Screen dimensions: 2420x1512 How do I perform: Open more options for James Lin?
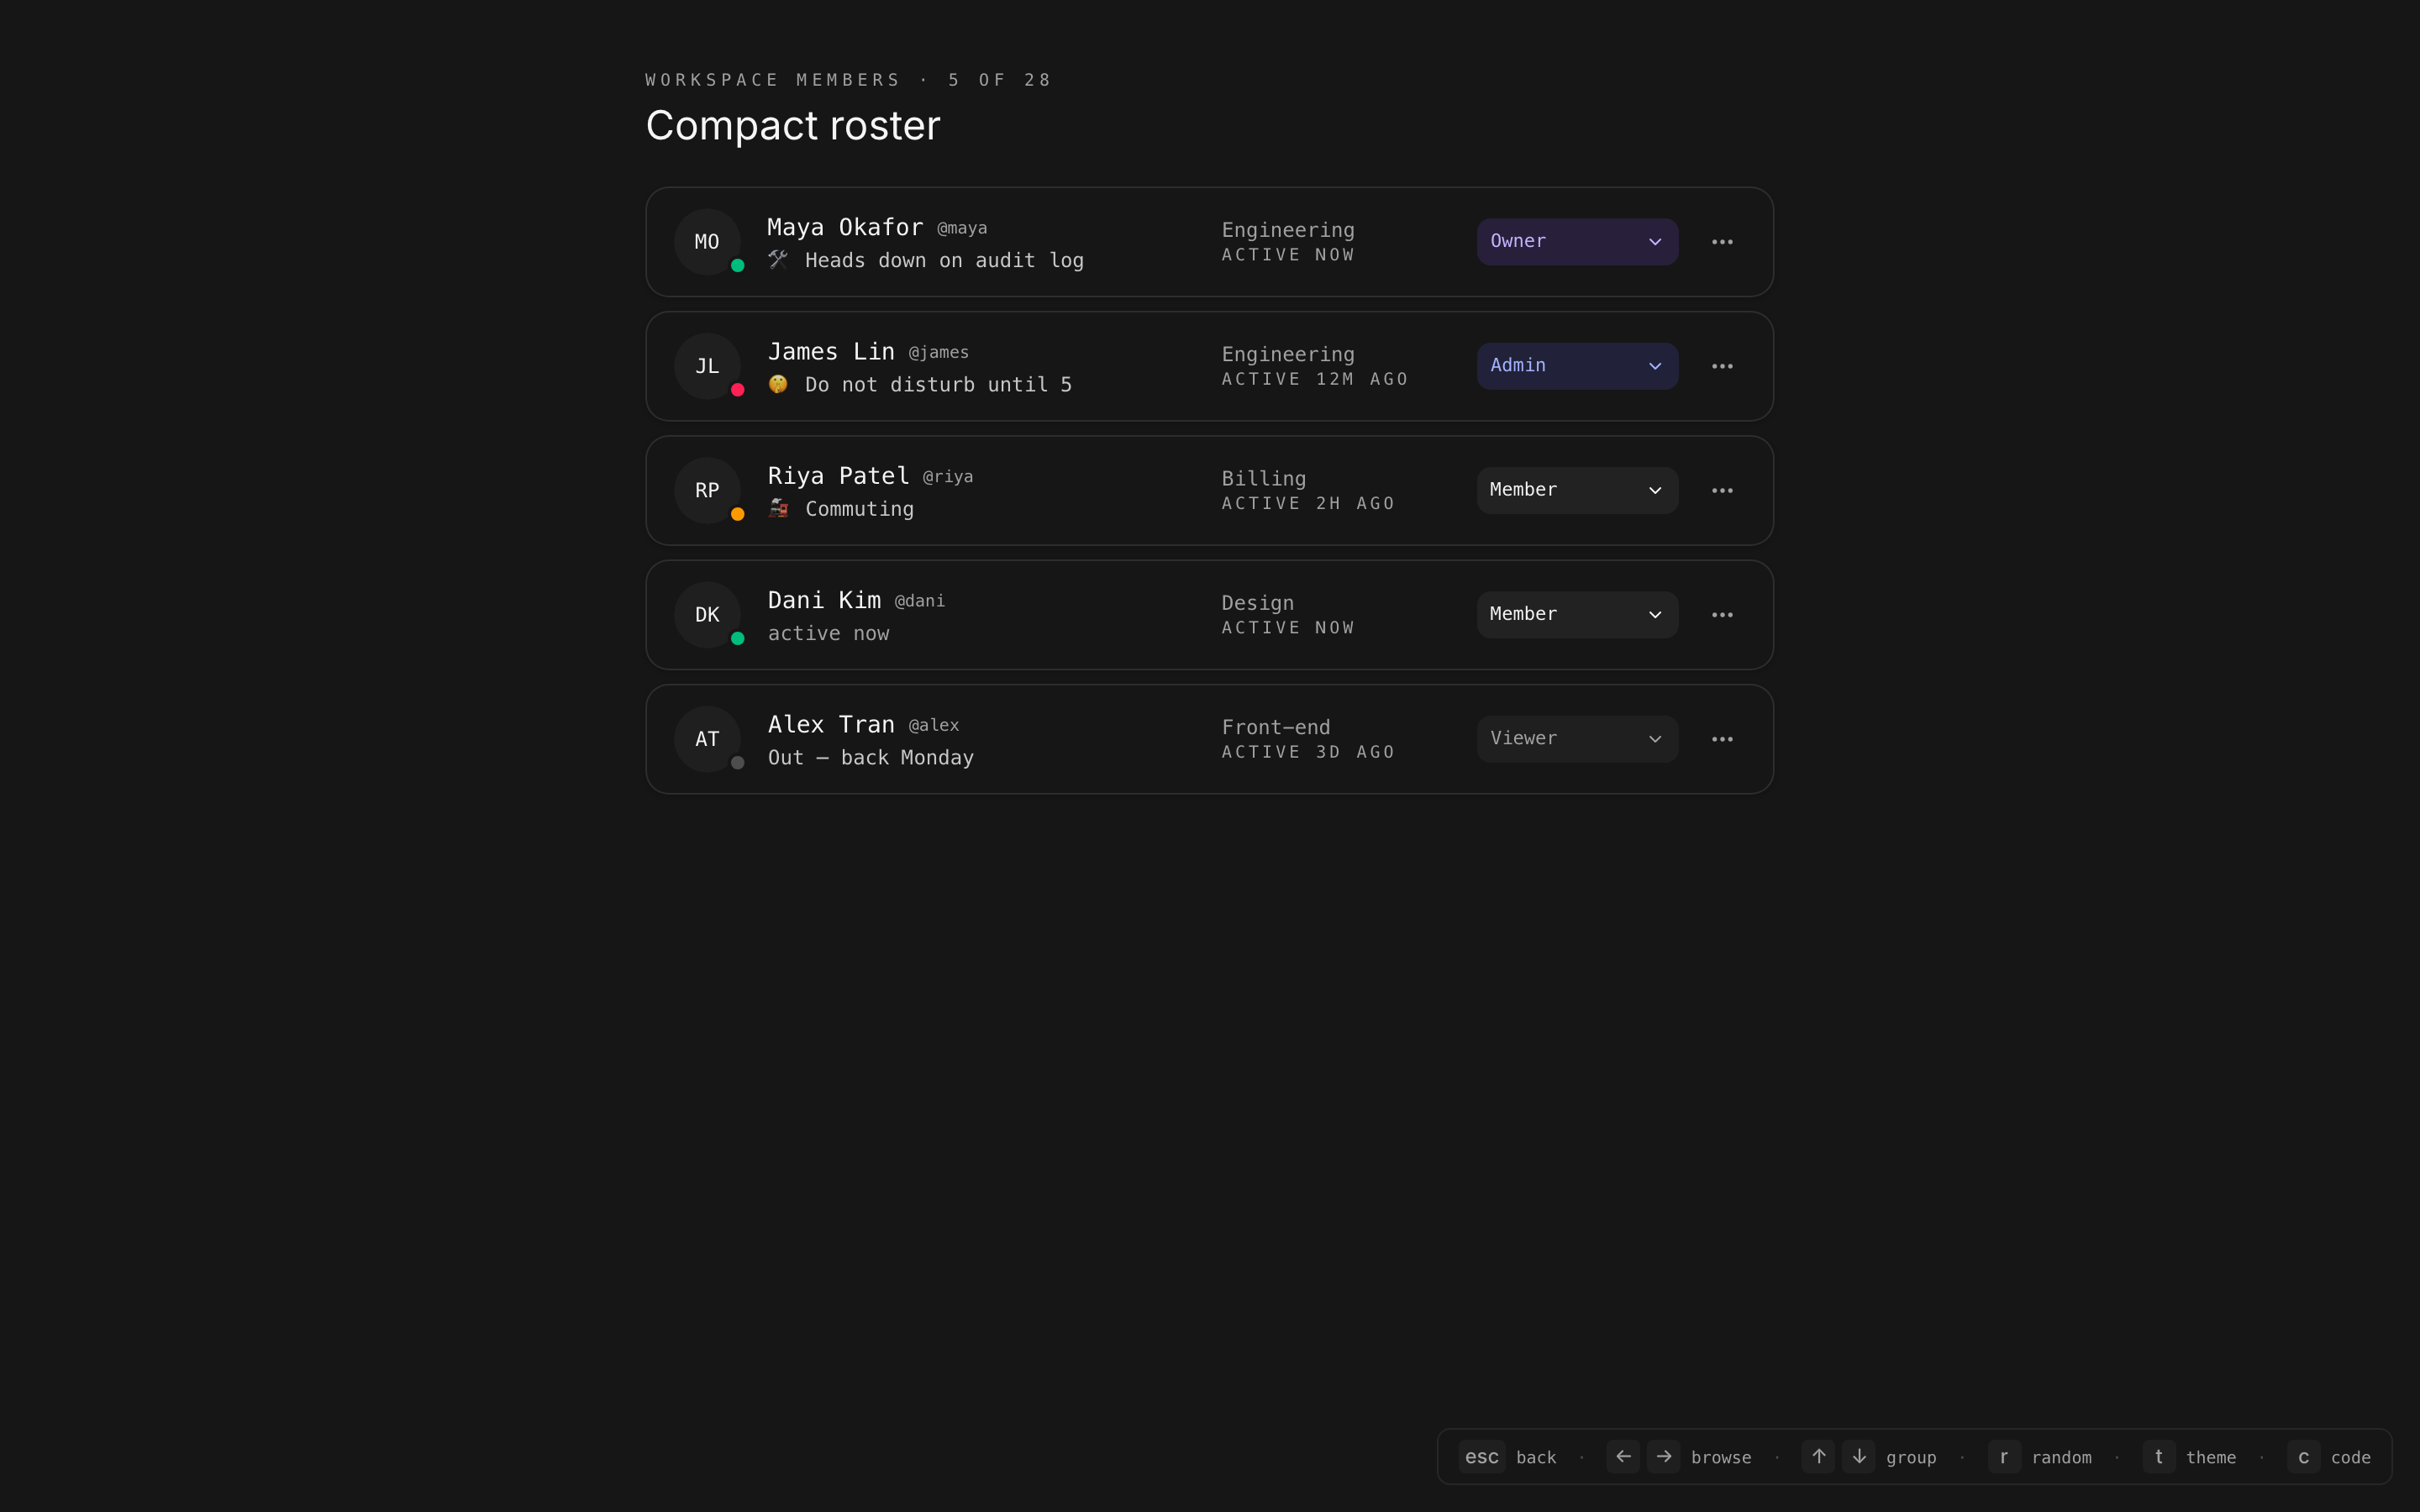tap(1721, 366)
